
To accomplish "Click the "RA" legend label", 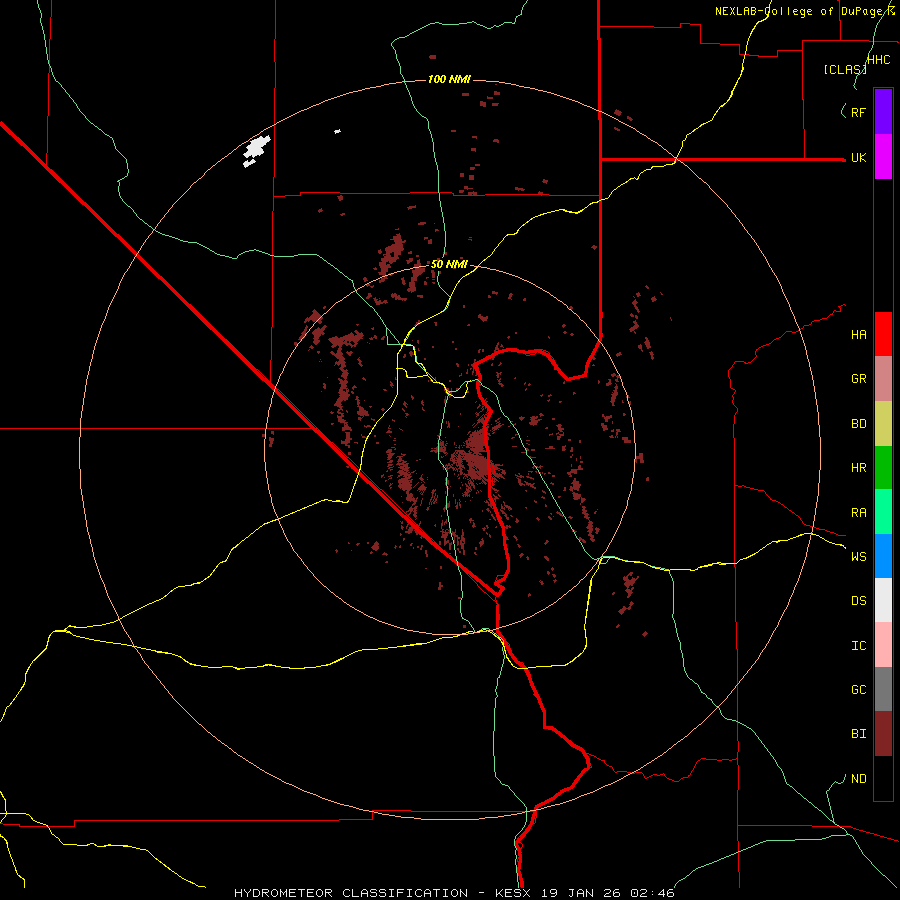I will 858,513.
